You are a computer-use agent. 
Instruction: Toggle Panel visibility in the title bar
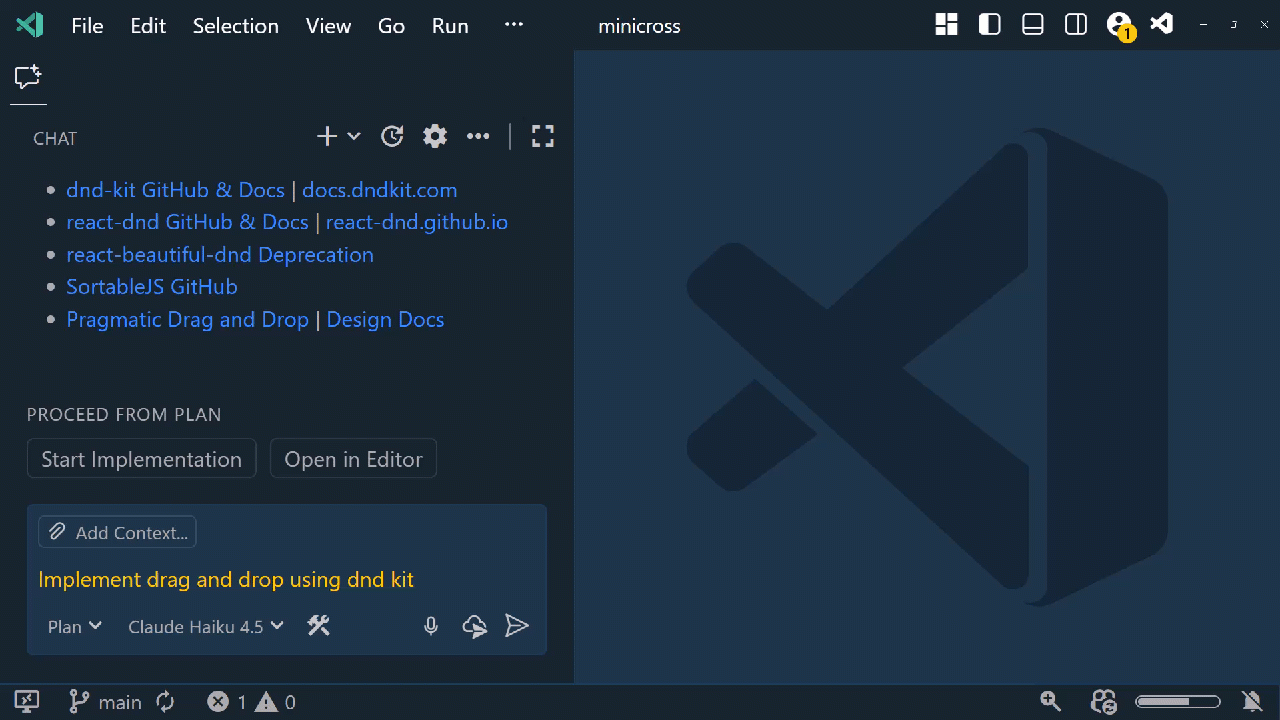[x=1032, y=24]
